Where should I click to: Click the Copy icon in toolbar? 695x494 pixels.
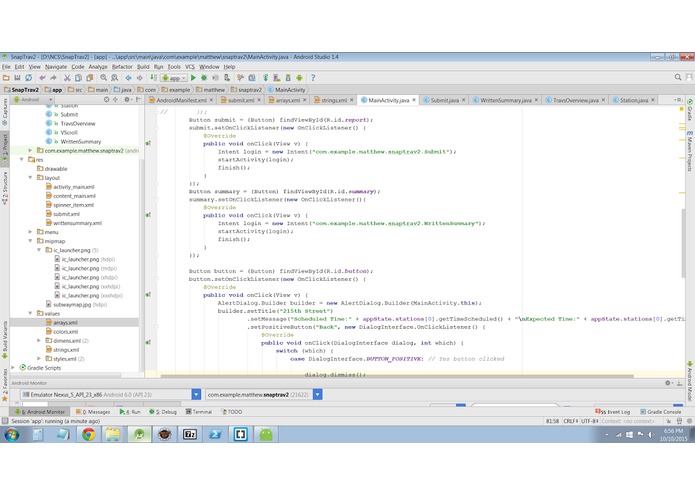[x=78, y=78]
